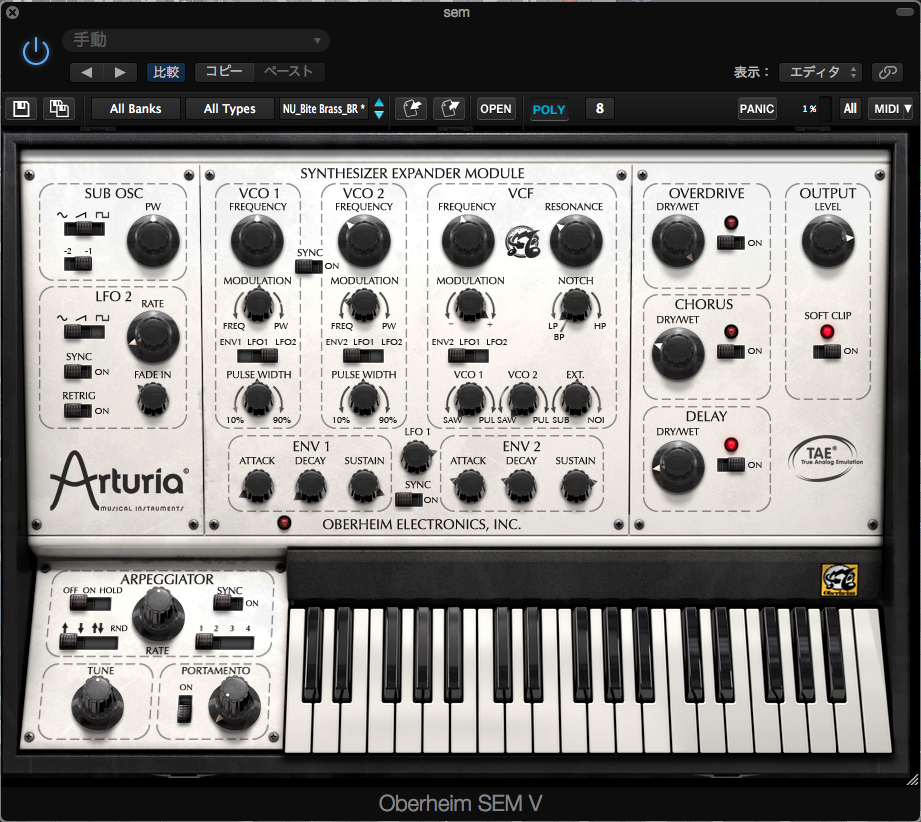This screenshot has width=921, height=822.
Task: Click the VCF modulation source ENV2/LFO1/LFO2 switch
Action: tap(468, 355)
